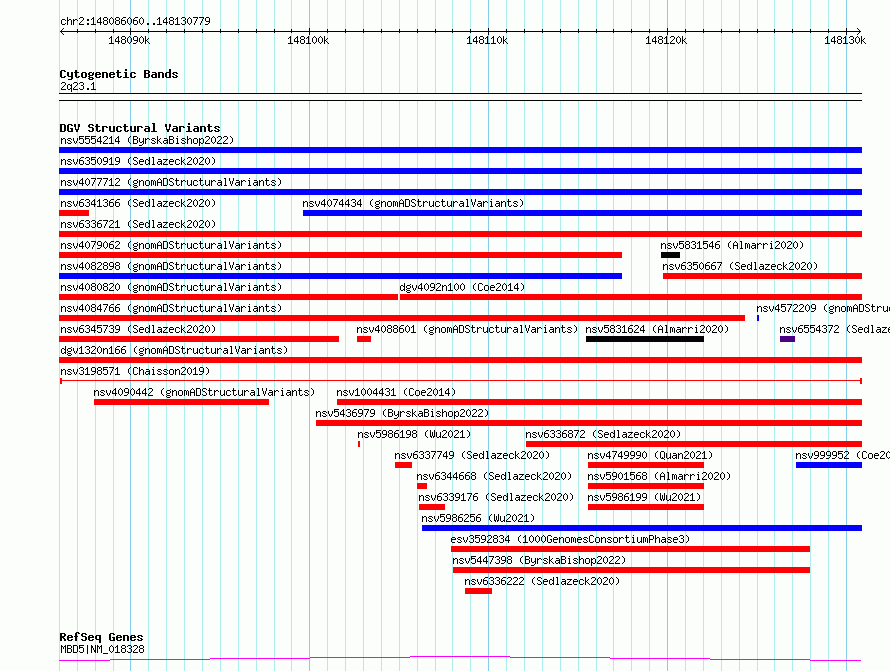Image resolution: width=890 pixels, height=671 pixels.
Task: Click the red bar under nsv5447398
Action: [631, 570]
